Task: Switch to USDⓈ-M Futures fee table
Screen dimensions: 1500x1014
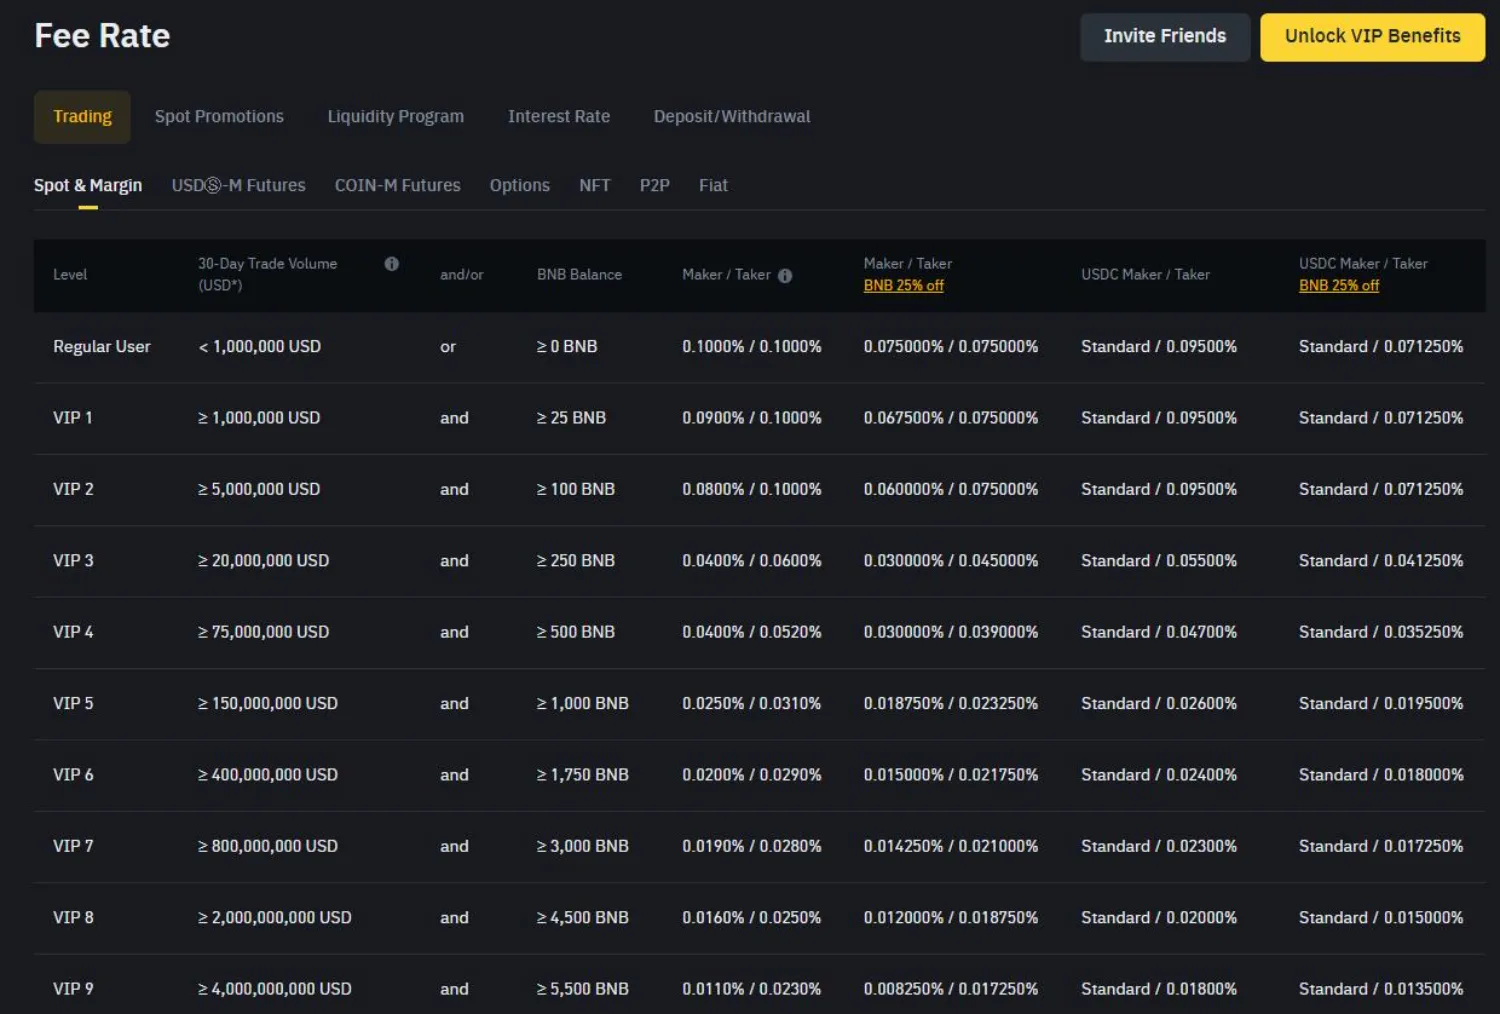Action: pos(238,186)
